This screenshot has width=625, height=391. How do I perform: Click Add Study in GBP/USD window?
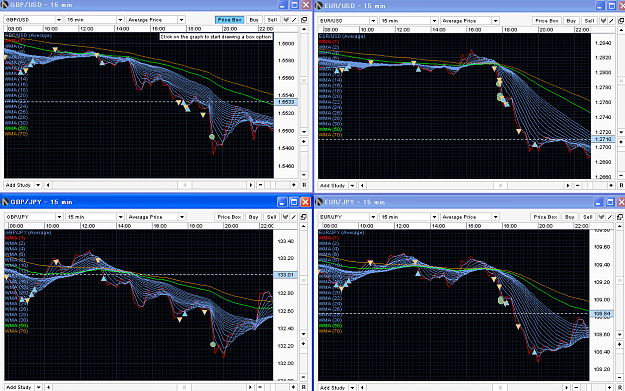(18, 185)
